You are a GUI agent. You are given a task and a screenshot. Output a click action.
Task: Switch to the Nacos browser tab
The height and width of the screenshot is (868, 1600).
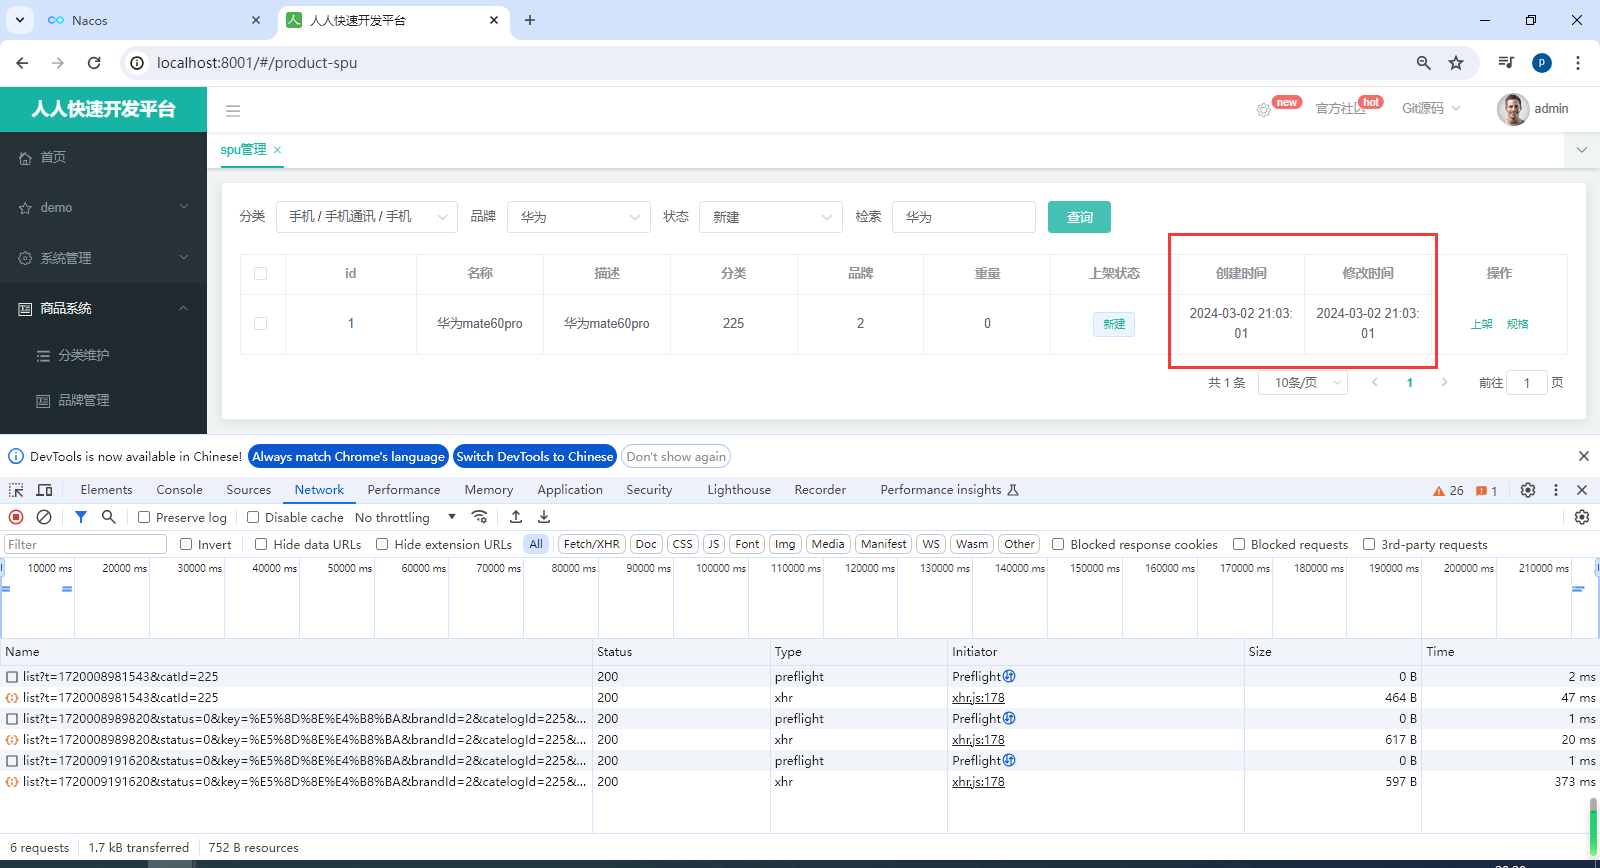click(155, 20)
